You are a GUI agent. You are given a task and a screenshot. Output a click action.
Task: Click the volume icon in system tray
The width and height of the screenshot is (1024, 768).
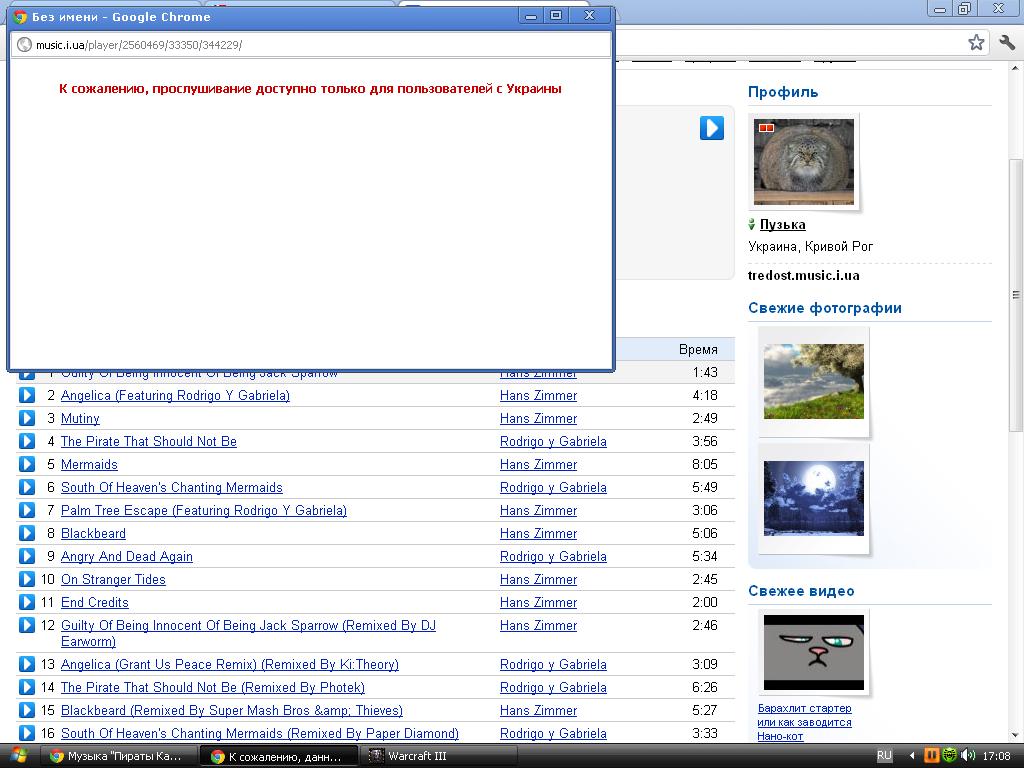pos(967,756)
